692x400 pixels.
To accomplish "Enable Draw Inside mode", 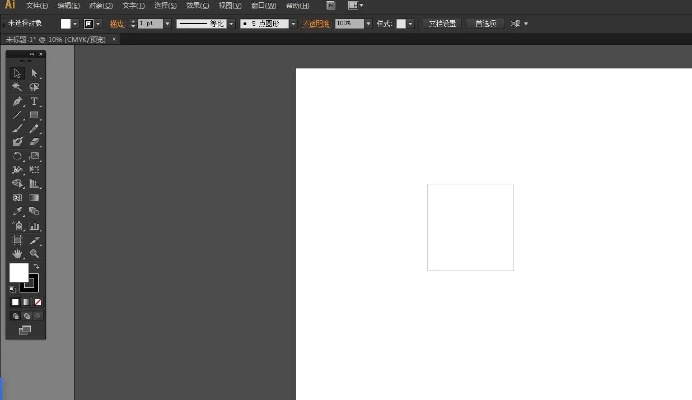I will pos(38,316).
